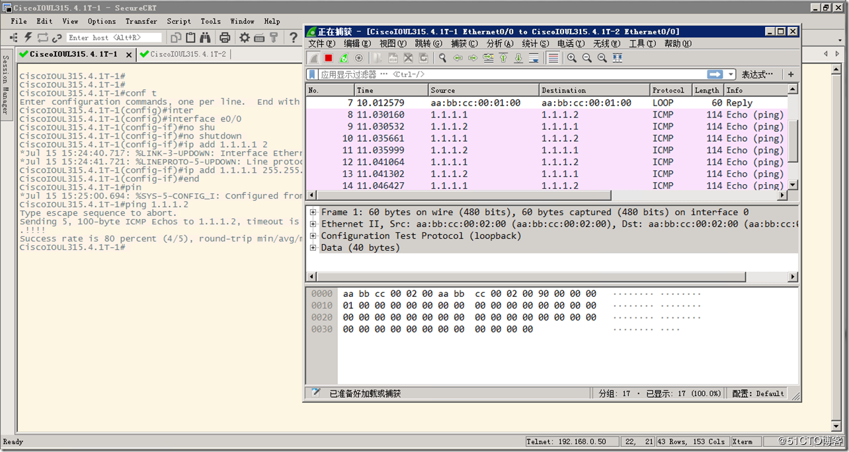Open the 捕获(C) menu in Wireshark
Image resolution: width=849 pixels, height=452 pixels.
click(464, 43)
